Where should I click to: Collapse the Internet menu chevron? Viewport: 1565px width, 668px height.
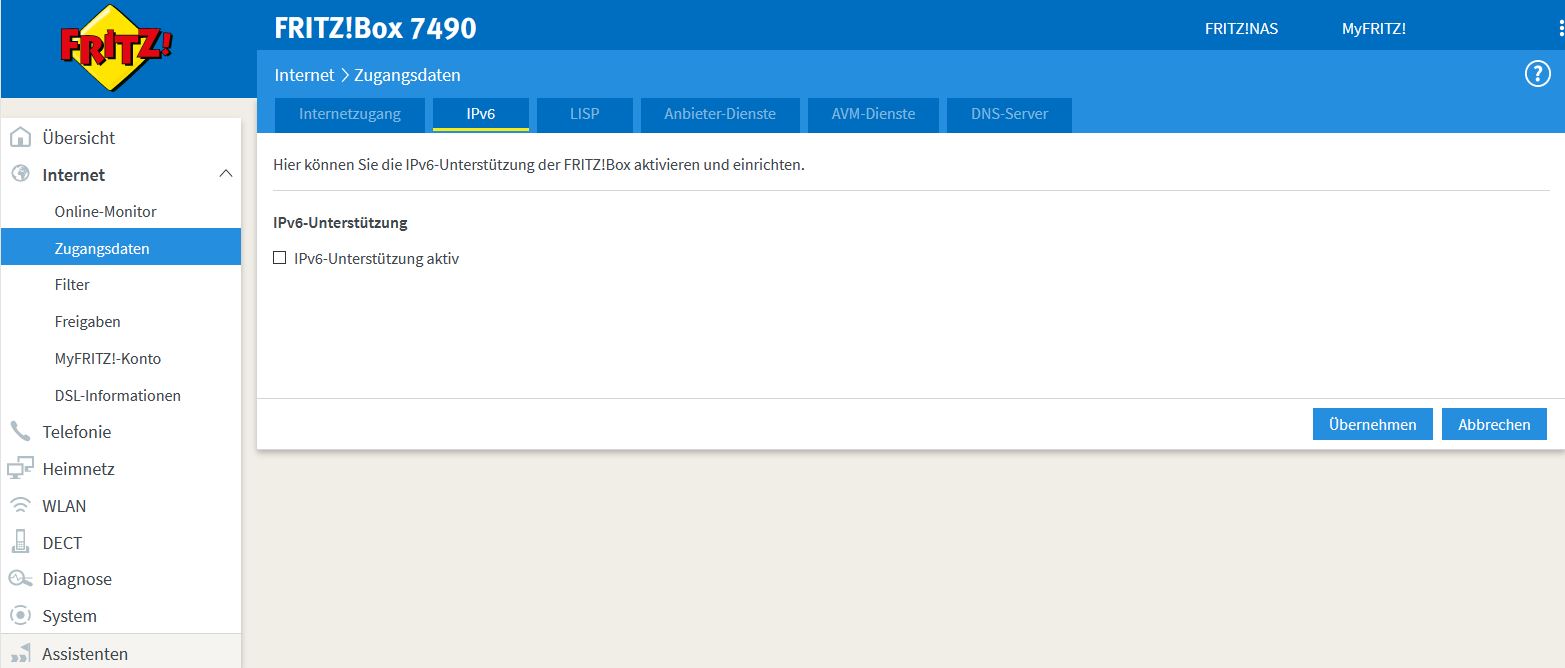225,174
